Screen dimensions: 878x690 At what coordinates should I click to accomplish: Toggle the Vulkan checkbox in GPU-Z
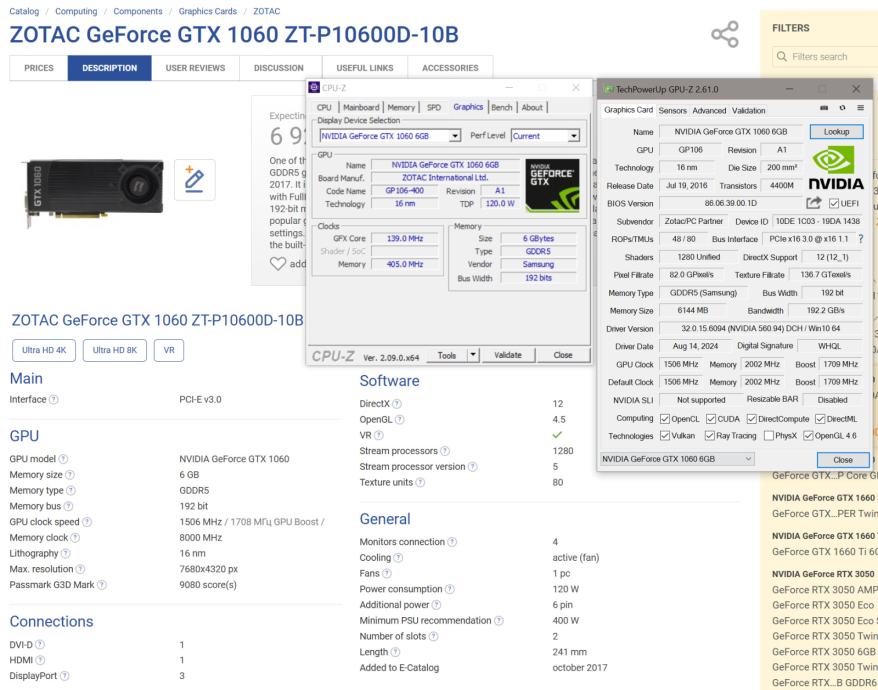click(665, 435)
